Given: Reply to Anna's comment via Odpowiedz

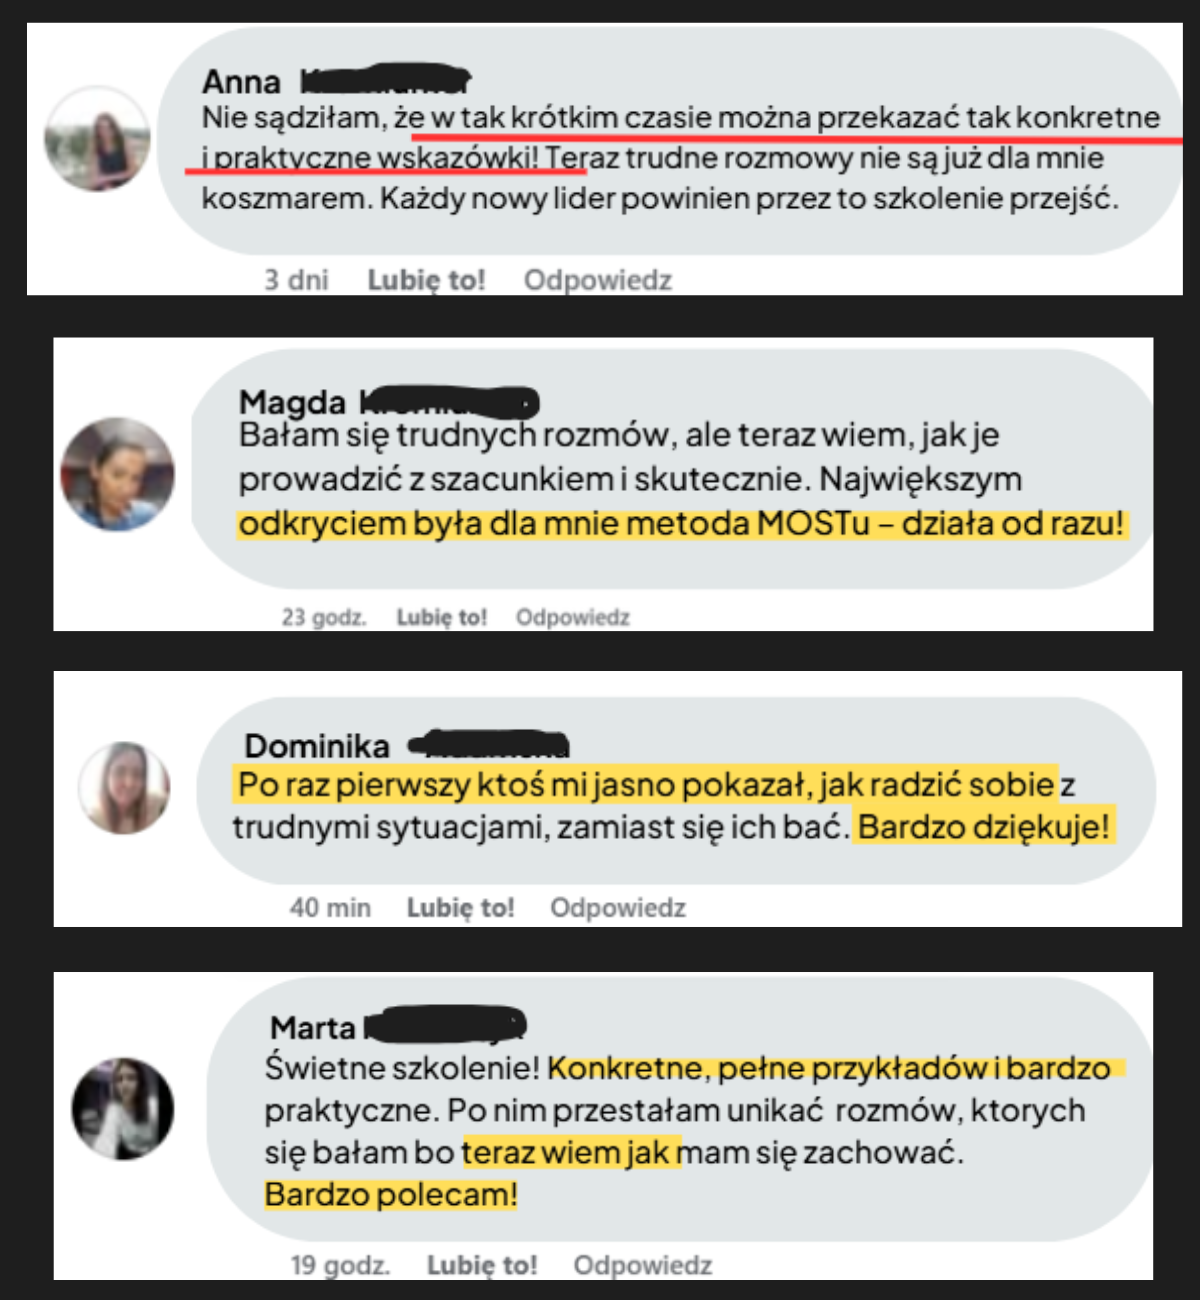Looking at the screenshot, I should (598, 280).
